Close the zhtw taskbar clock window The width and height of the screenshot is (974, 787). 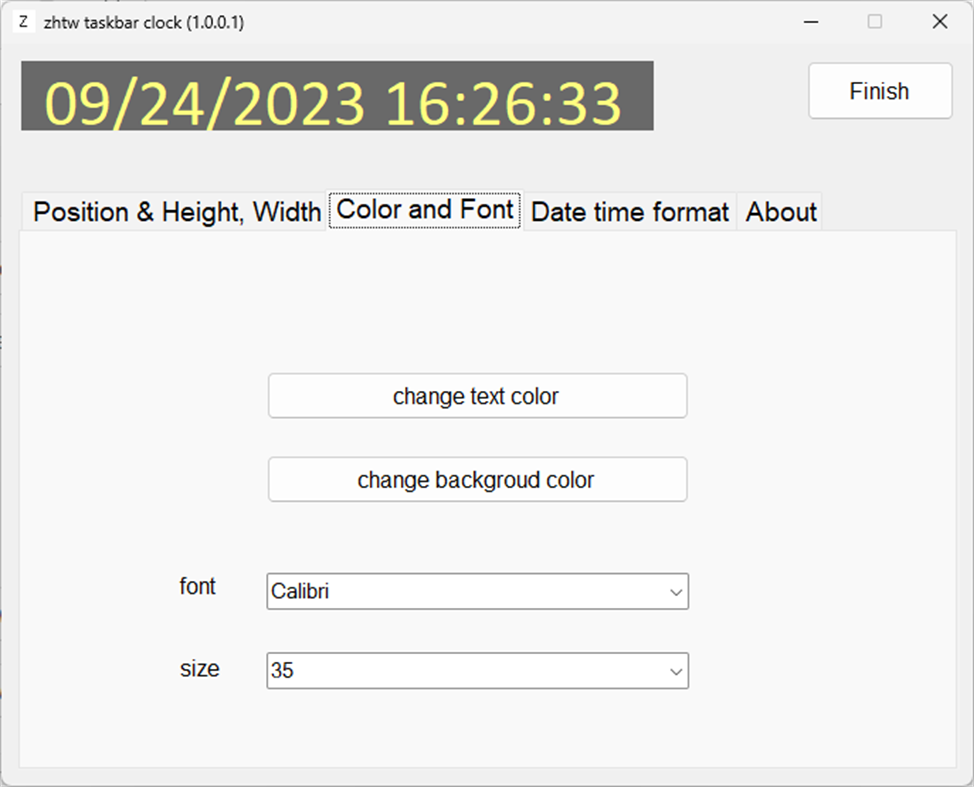click(939, 22)
